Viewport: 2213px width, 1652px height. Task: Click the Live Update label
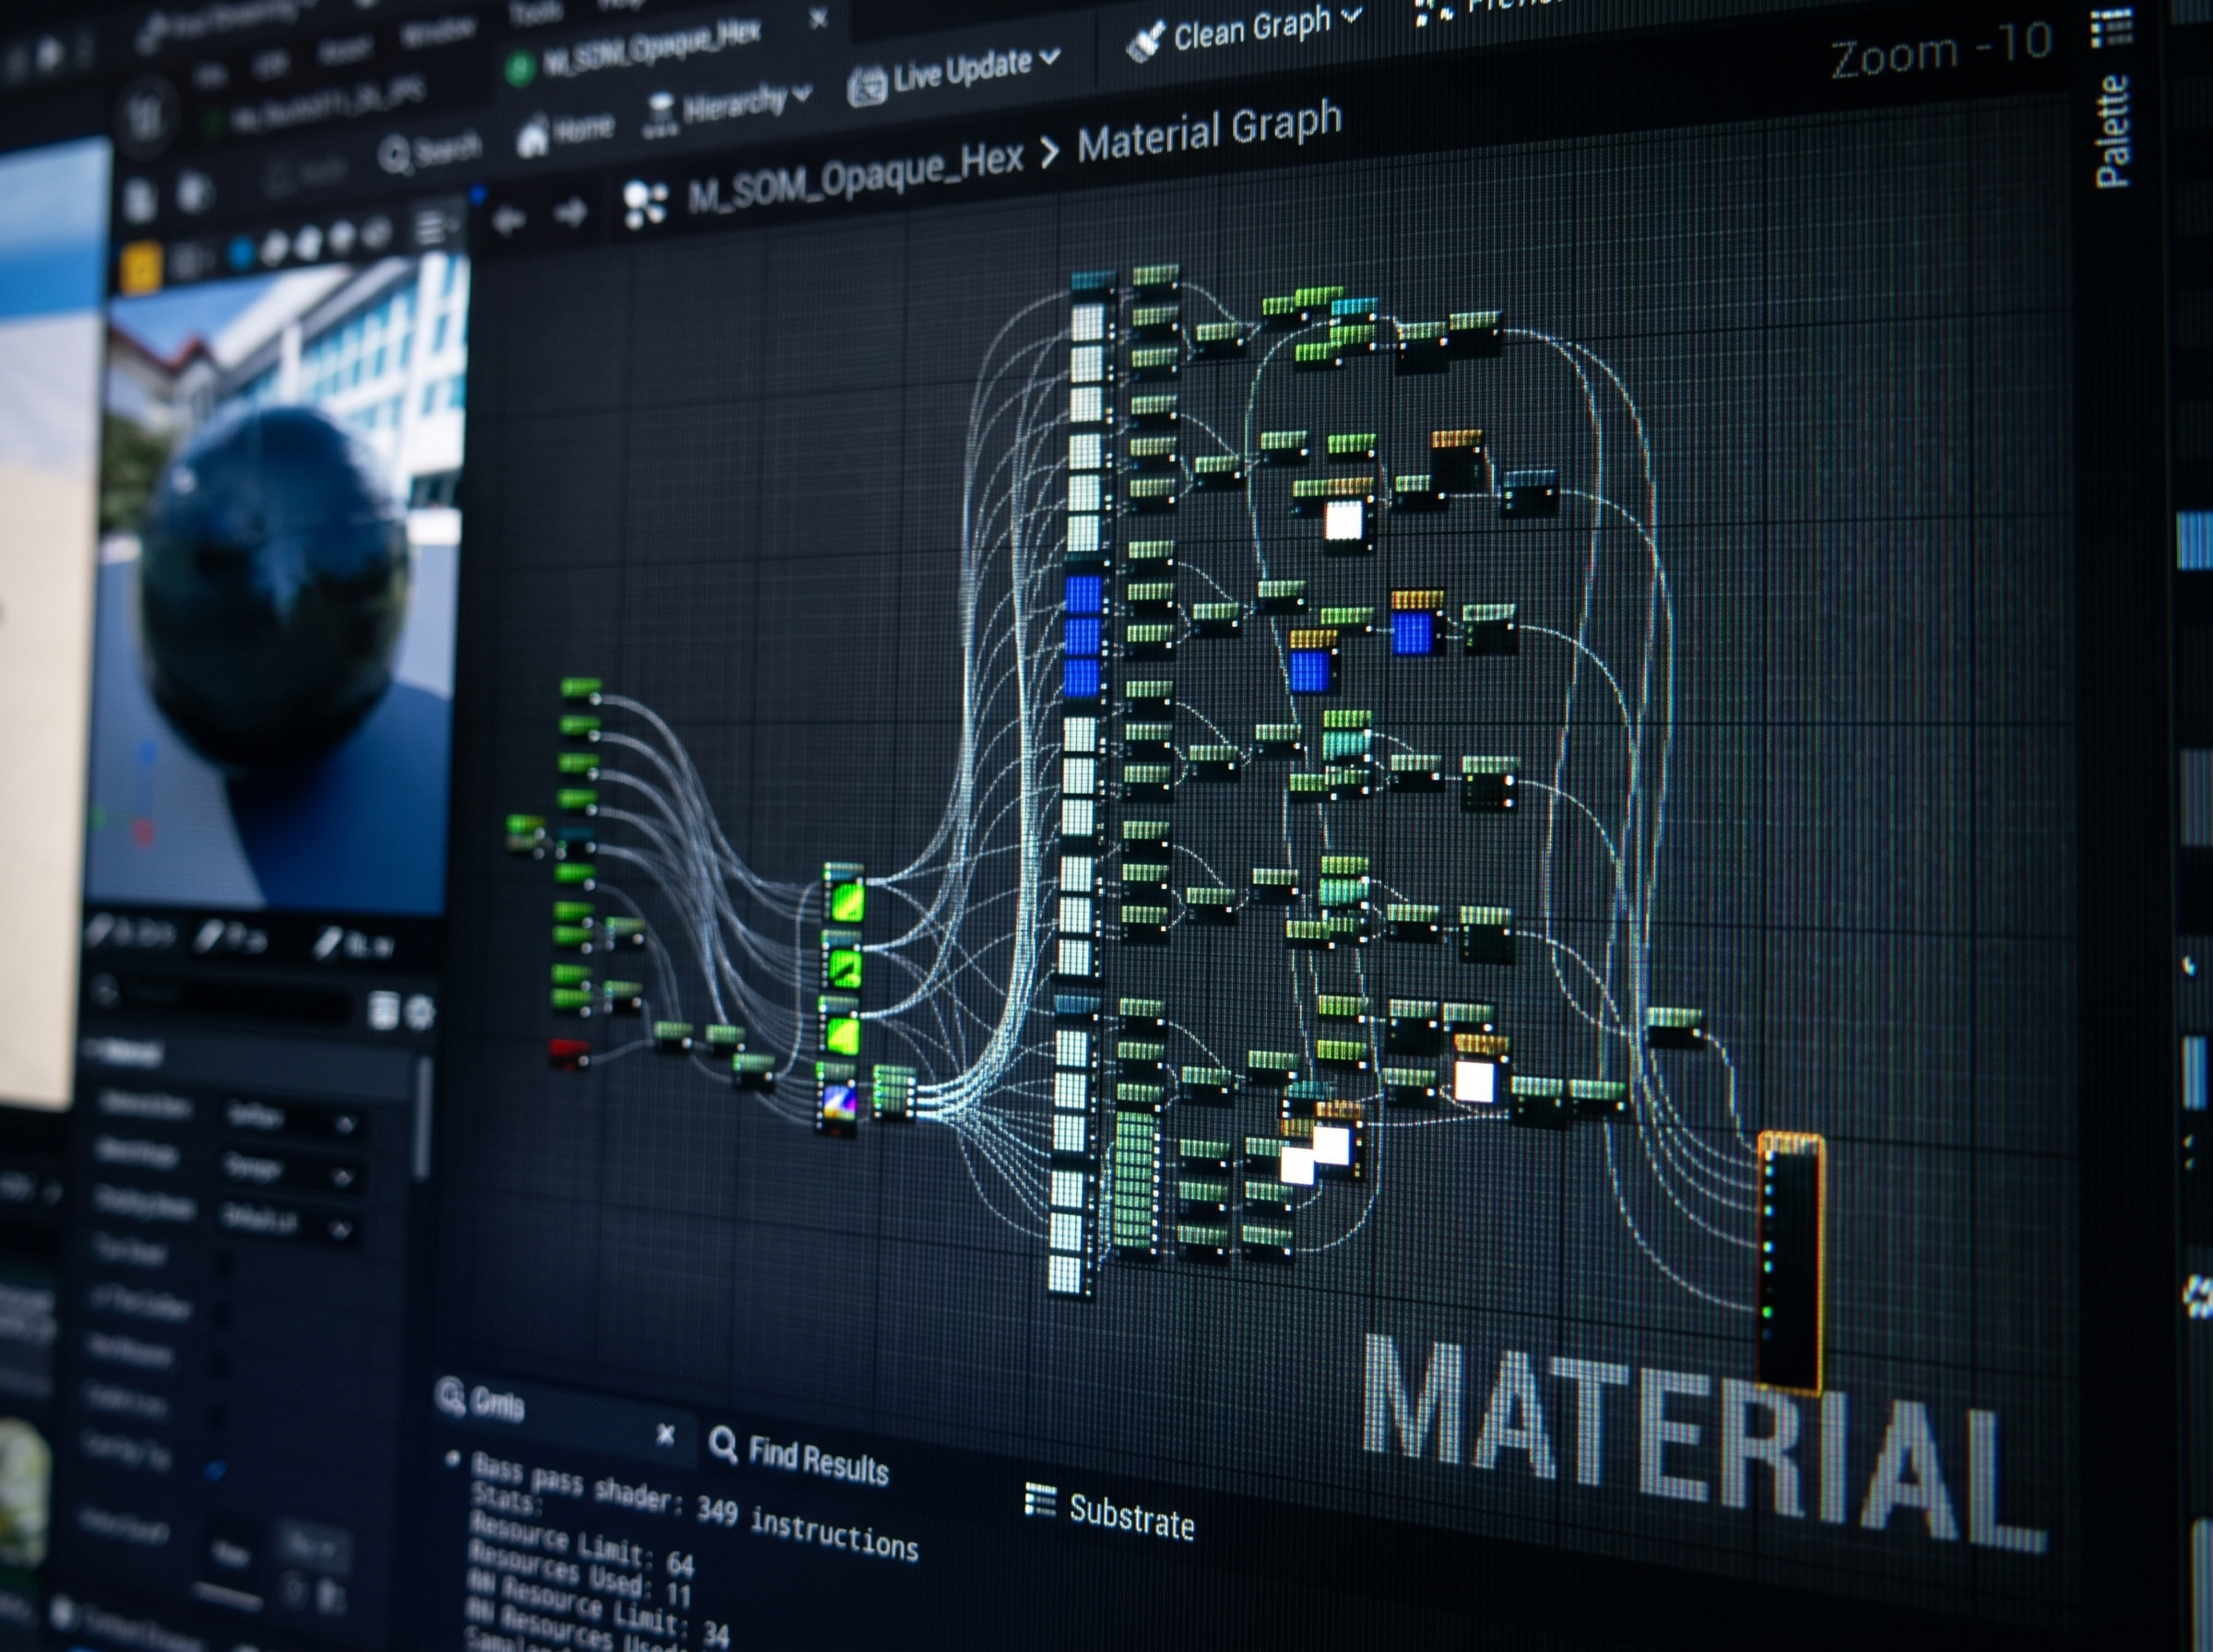coord(962,70)
